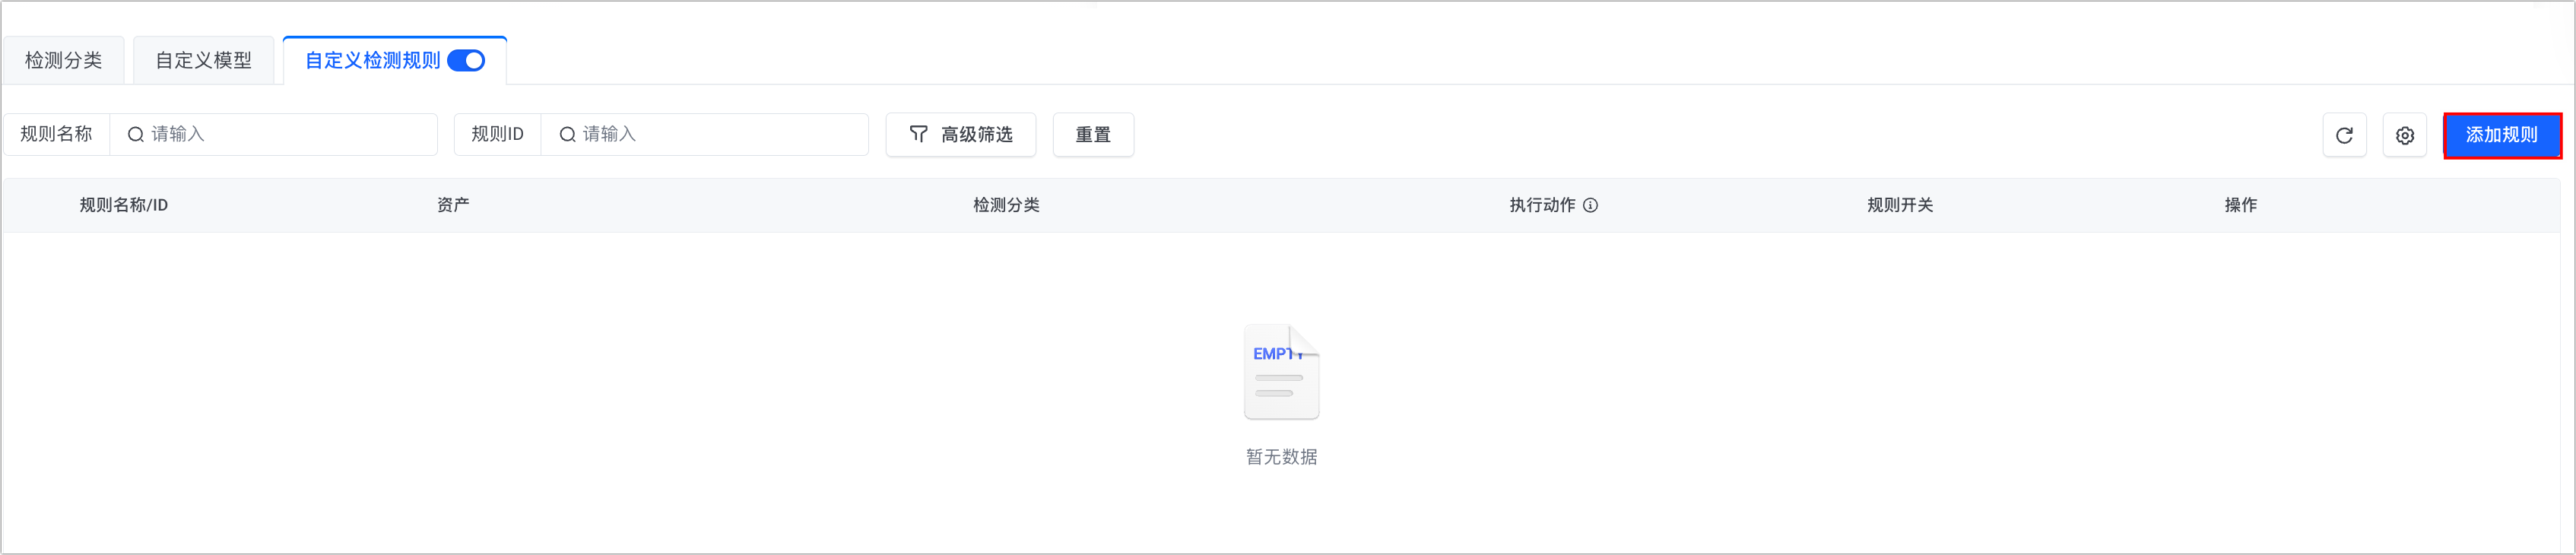Click the refresh icon button
The width and height of the screenshot is (2576, 555).
(2343, 135)
